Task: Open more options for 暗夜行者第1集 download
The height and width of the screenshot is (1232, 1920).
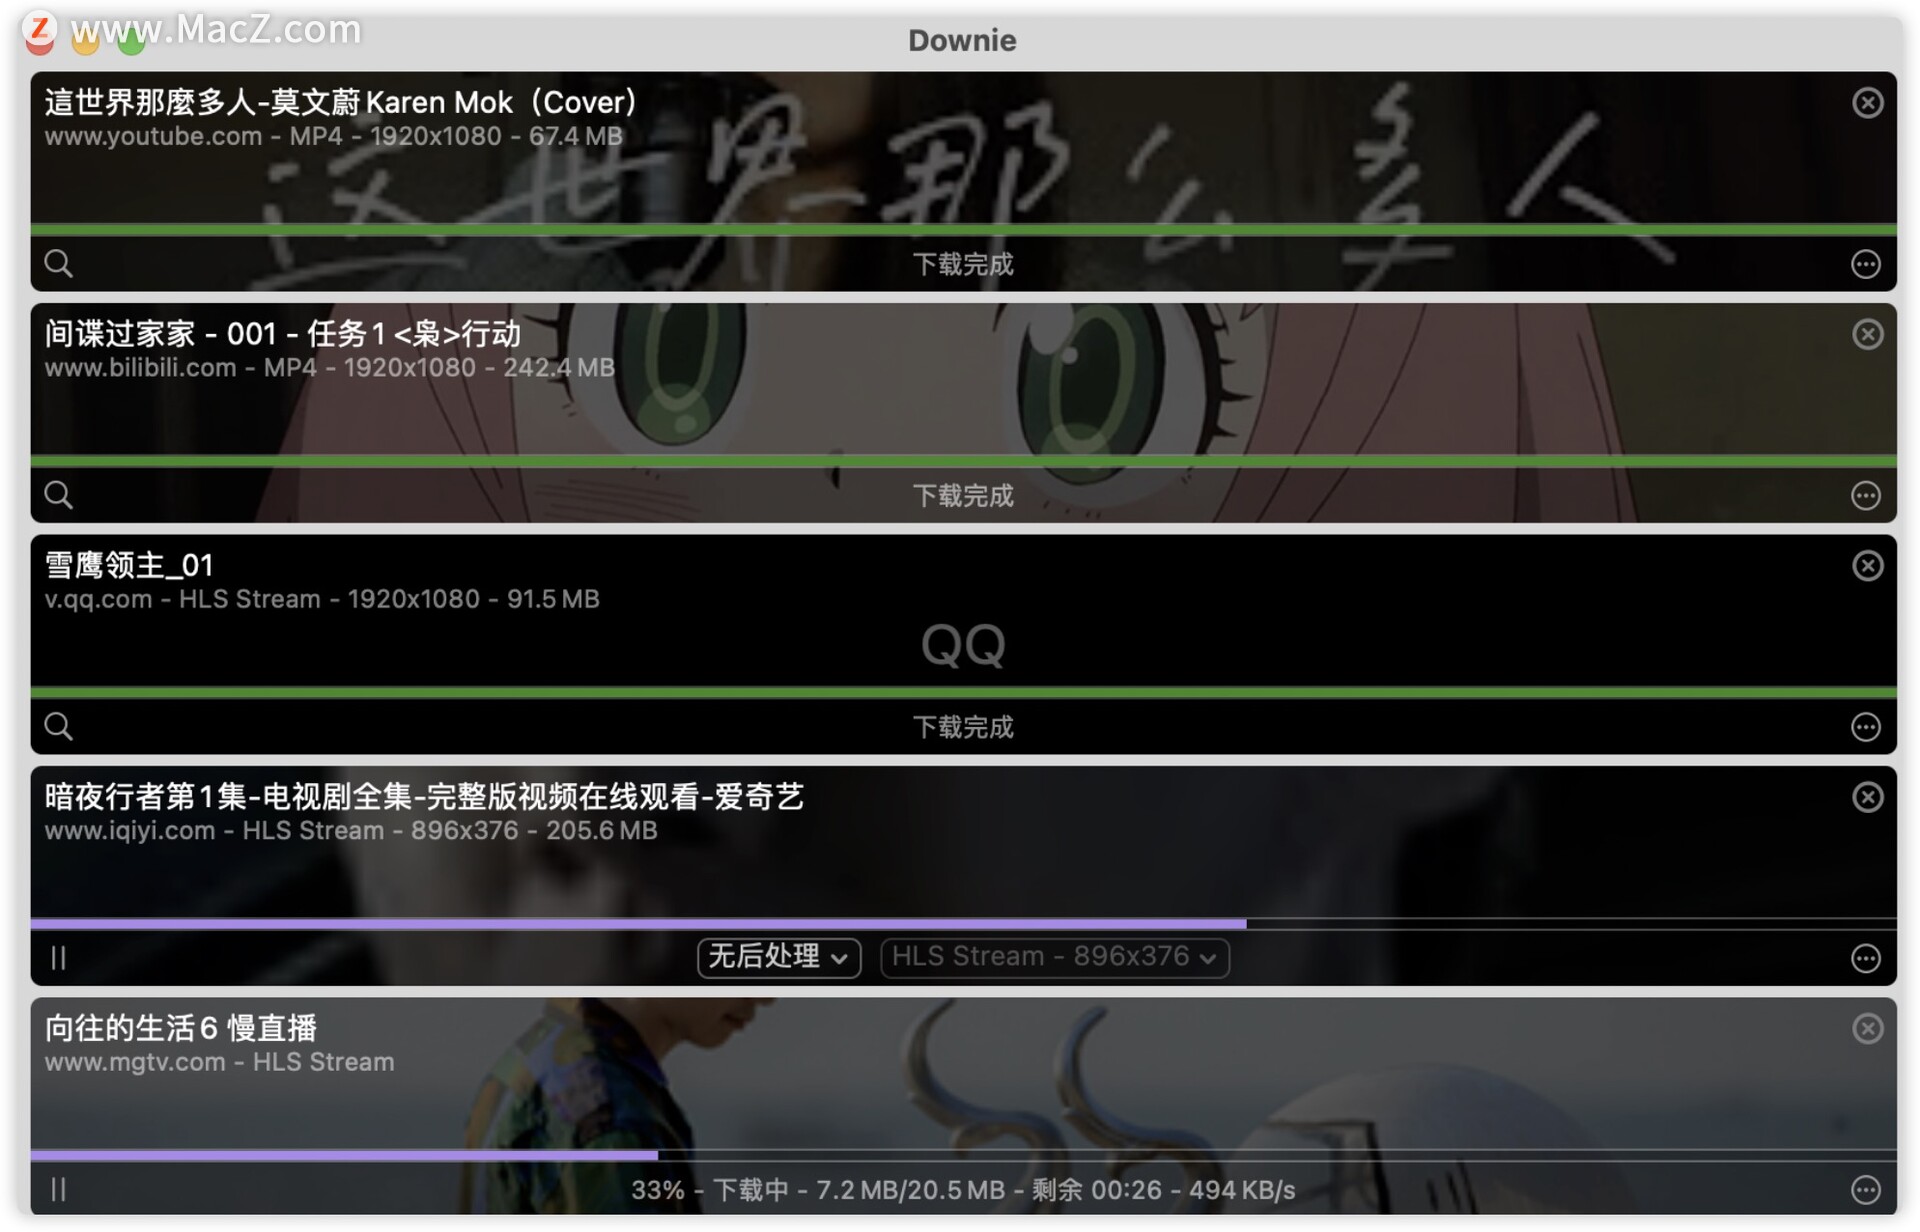Action: coord(1866,958)
